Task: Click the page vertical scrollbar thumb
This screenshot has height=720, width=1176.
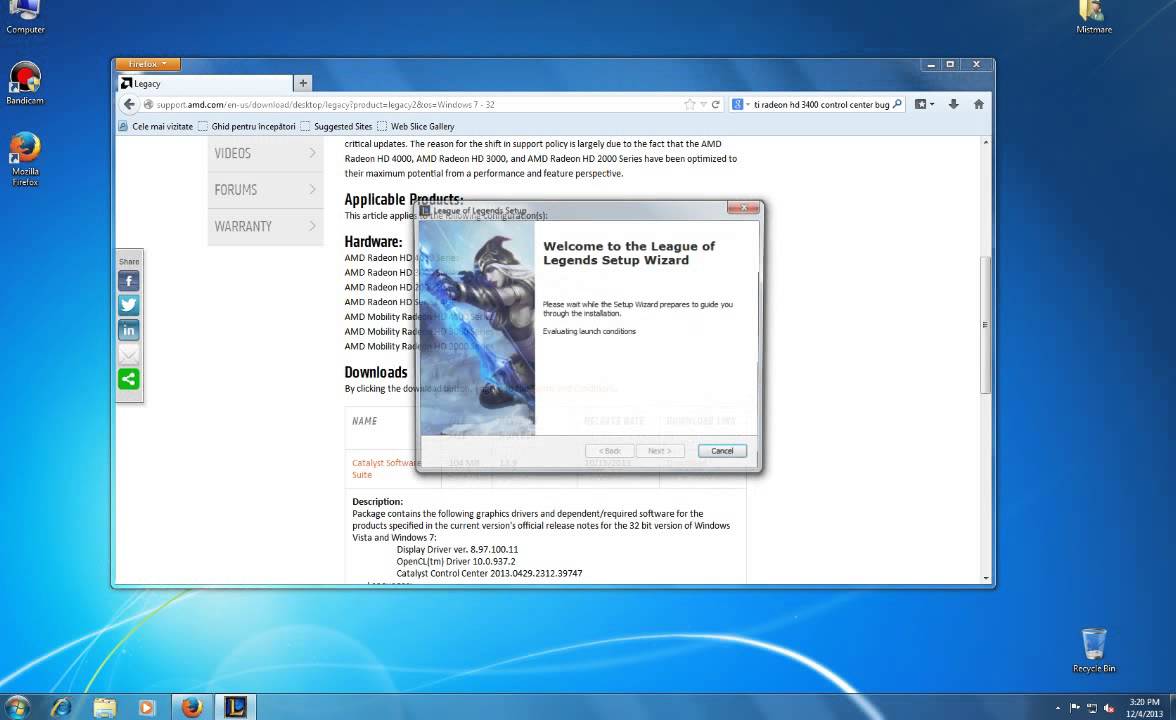Action: click(x=986, y=324)
